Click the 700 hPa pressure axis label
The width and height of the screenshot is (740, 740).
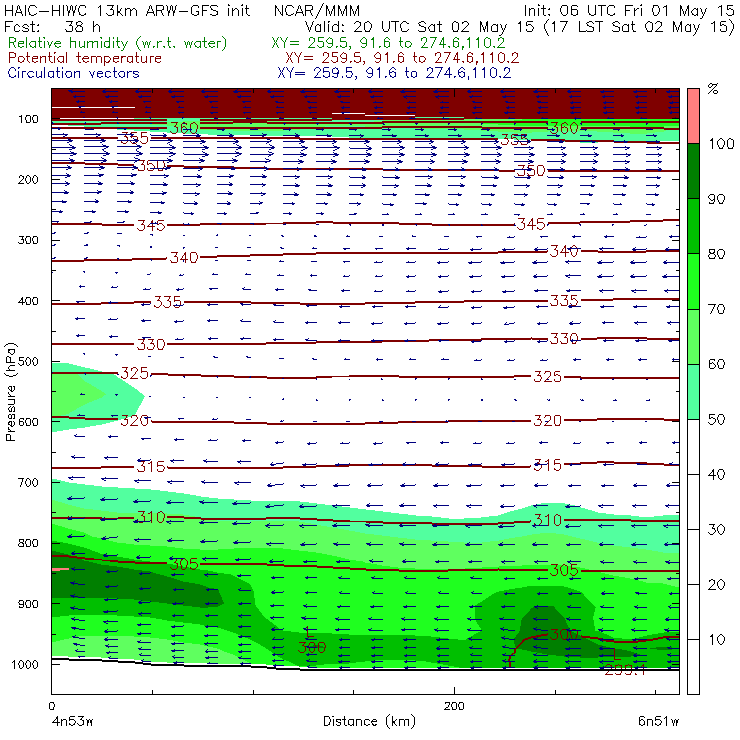28,482
